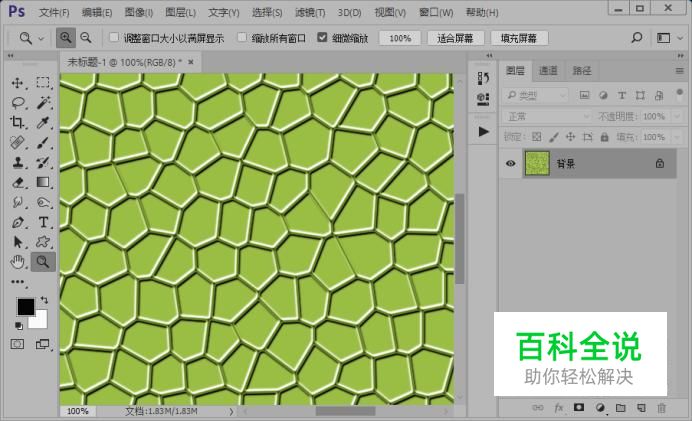
Task: Expand the status bar info arrow
Action: [231, 411]
